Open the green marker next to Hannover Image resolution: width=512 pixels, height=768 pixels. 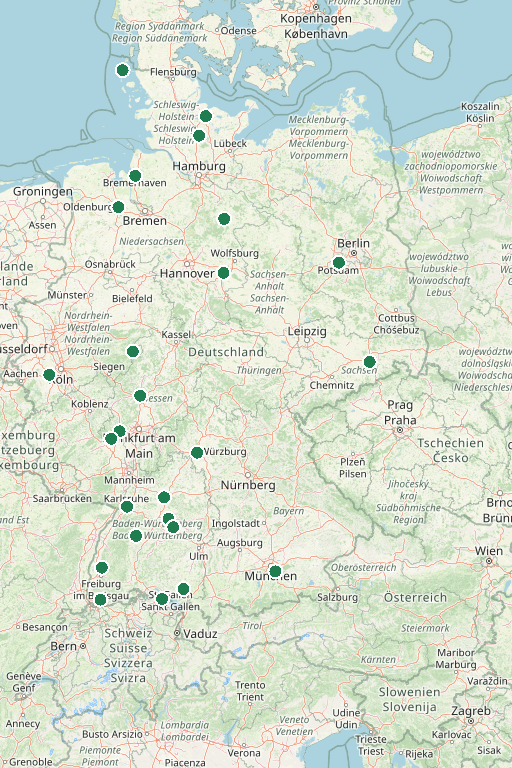[223, 273]
